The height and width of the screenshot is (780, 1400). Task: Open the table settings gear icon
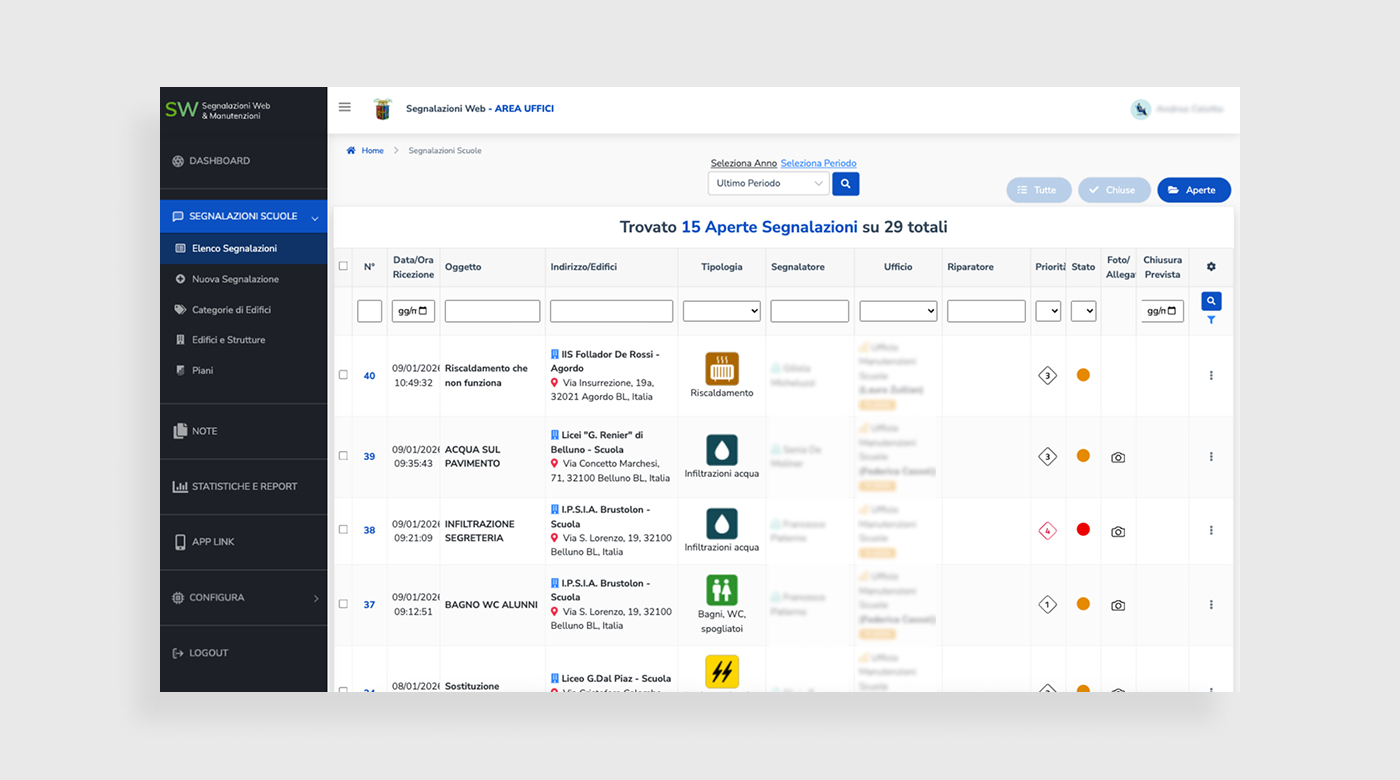pos(1211,267)
